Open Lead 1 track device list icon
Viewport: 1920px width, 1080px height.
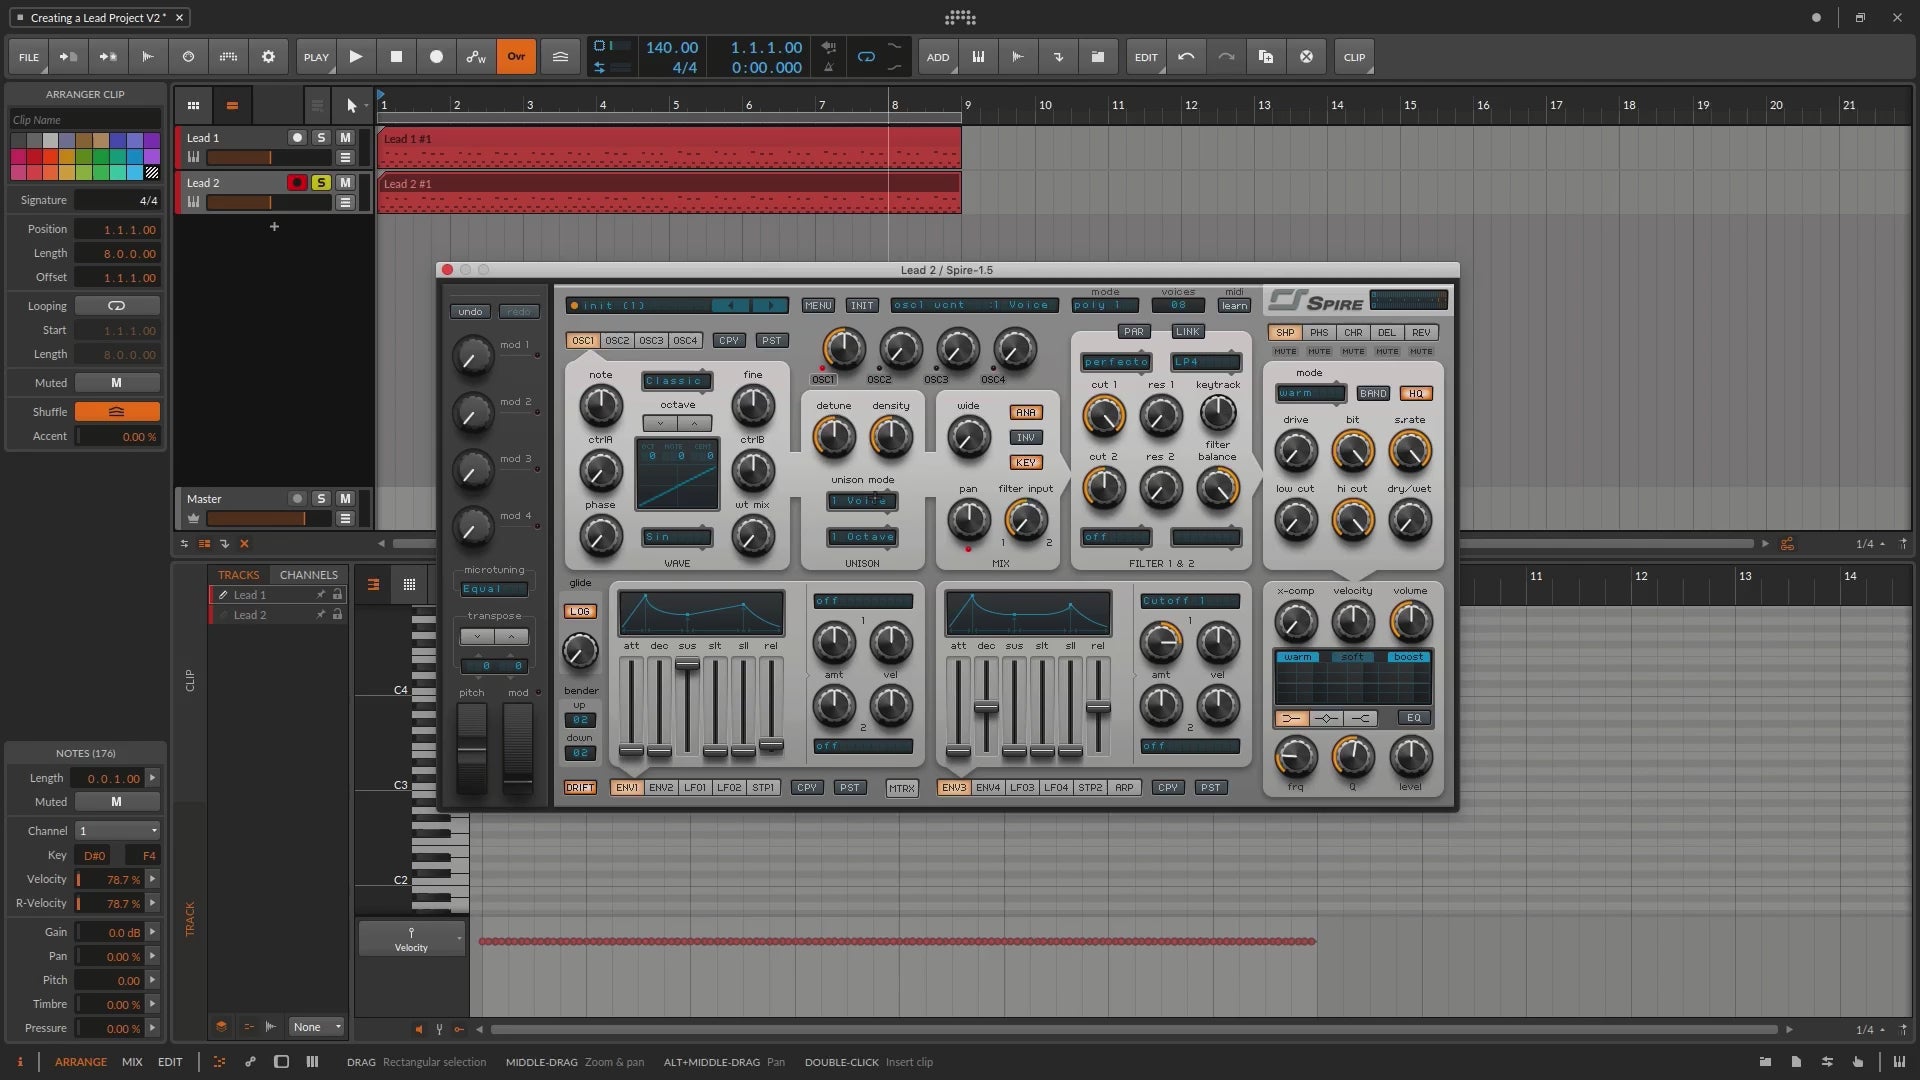click(345, 158)
